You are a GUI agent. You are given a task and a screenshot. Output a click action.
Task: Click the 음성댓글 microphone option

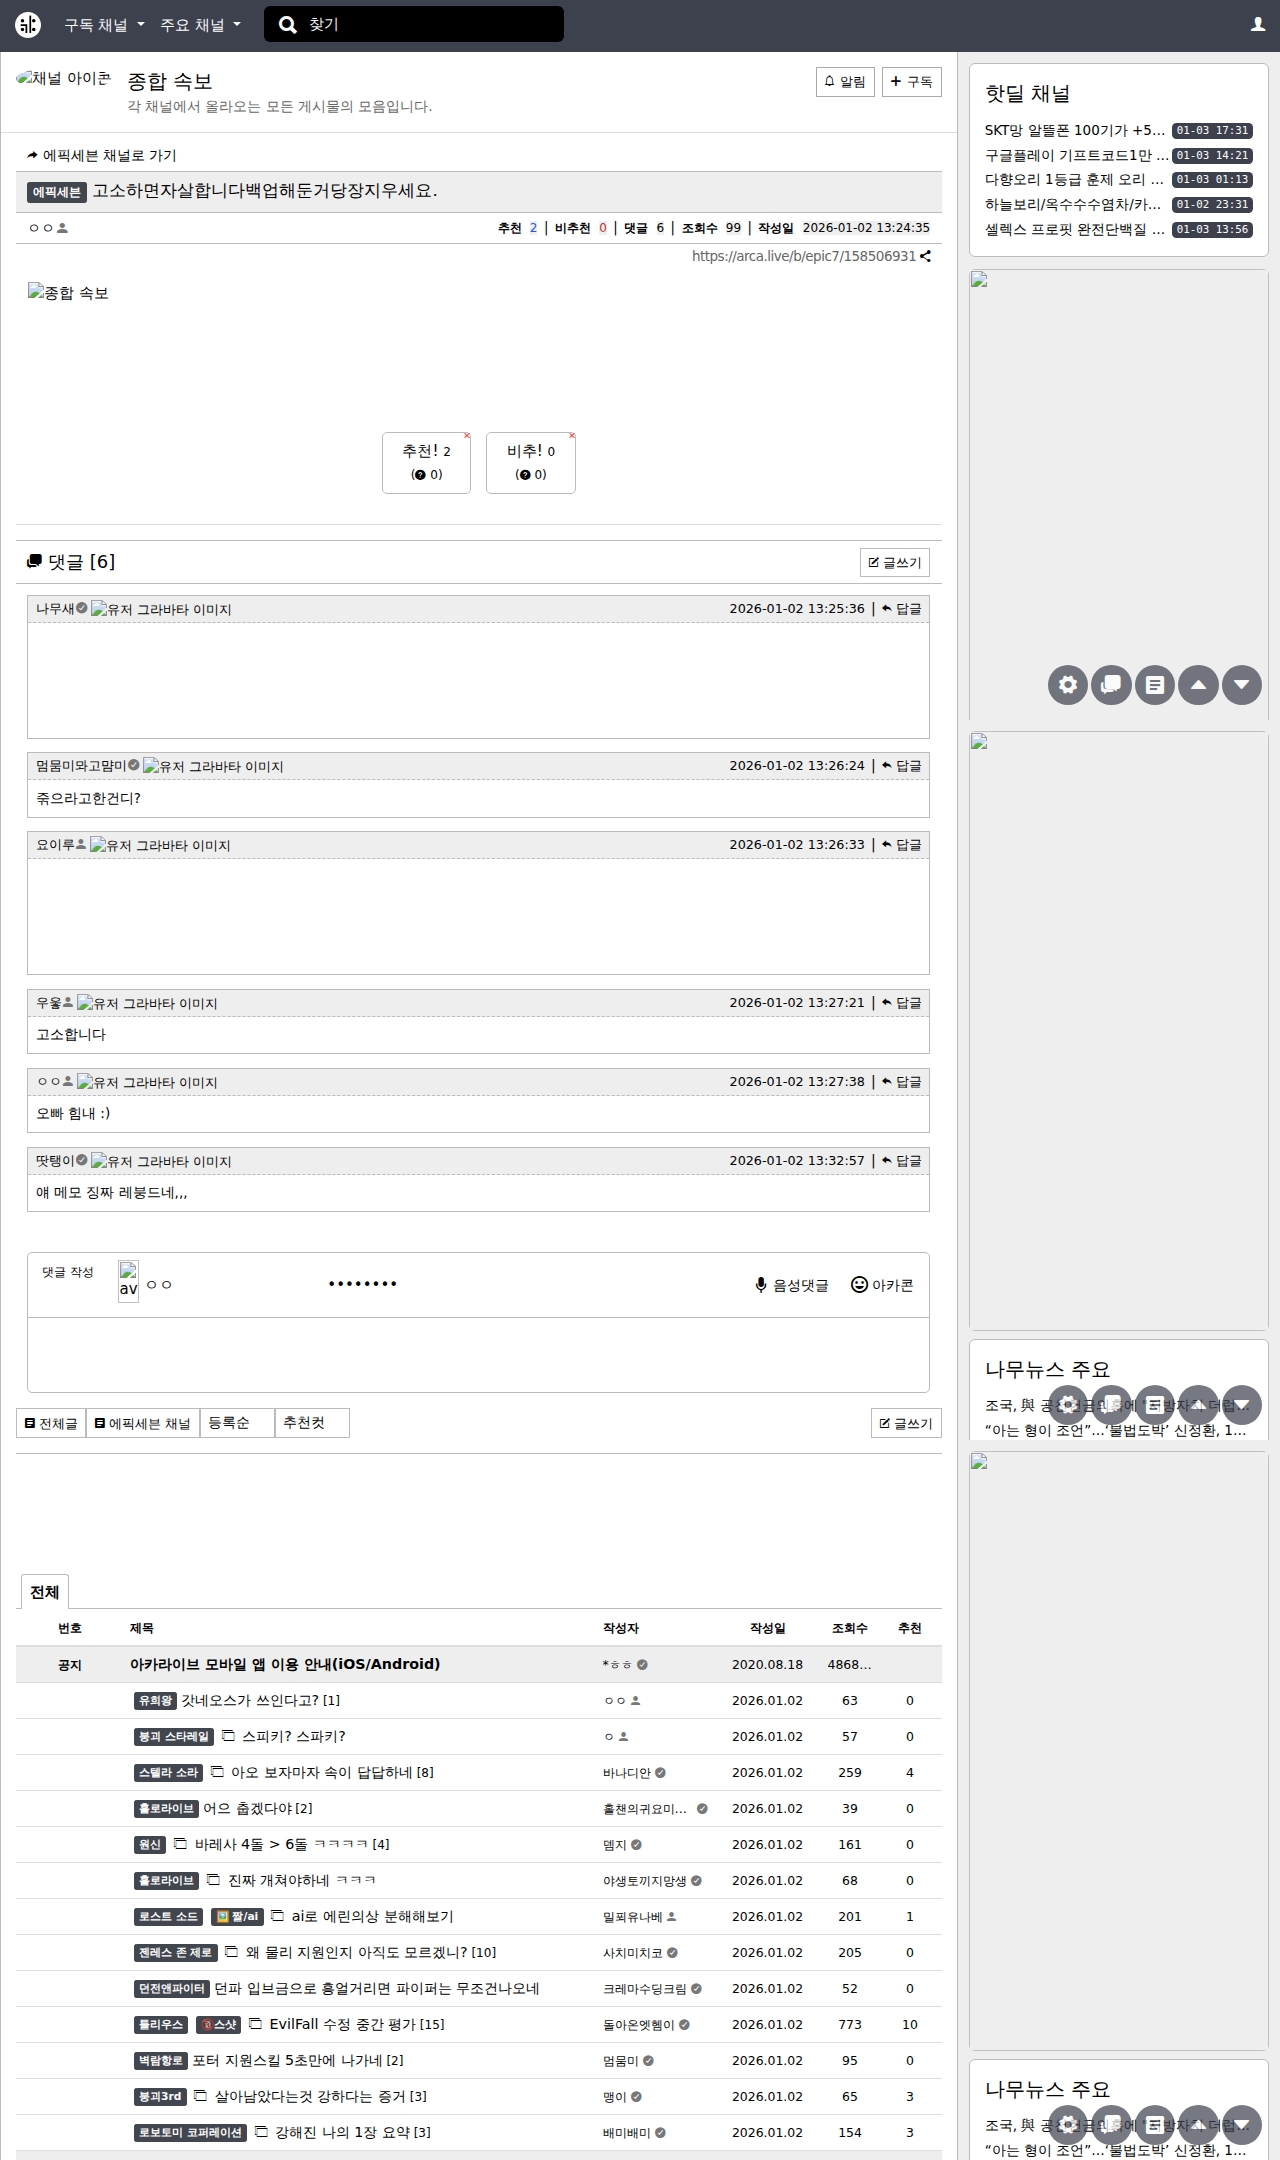click(792, 1285)
